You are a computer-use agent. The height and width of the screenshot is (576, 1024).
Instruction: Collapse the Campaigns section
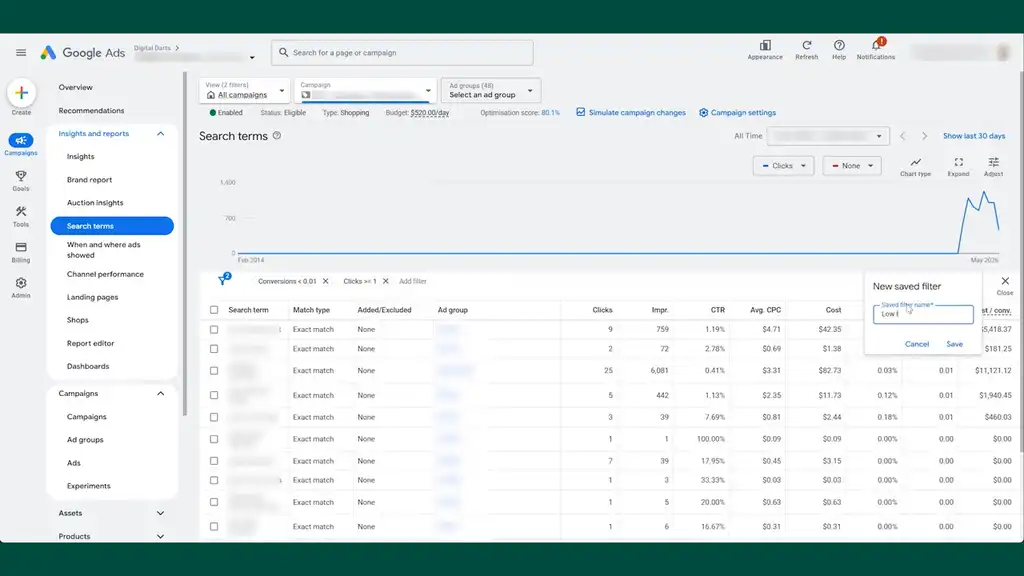[161, 394]
